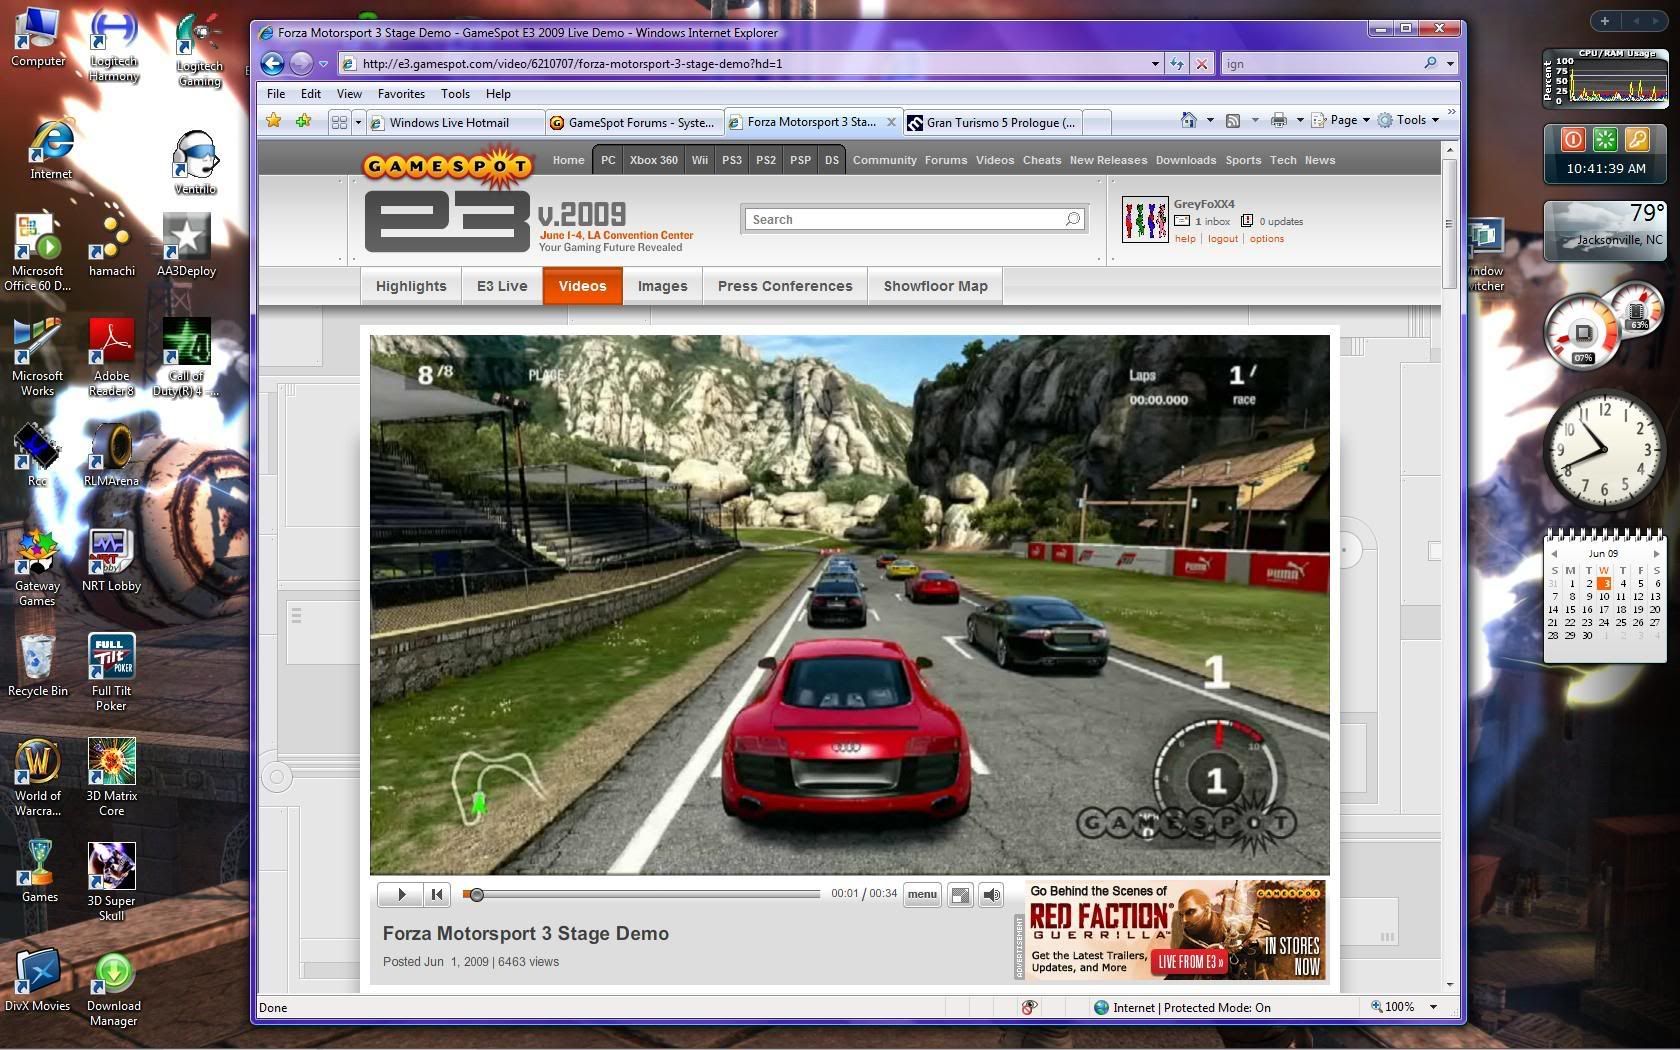Print the page with the printer icon
The image size is (1680, 1050).
[1278, 120]
